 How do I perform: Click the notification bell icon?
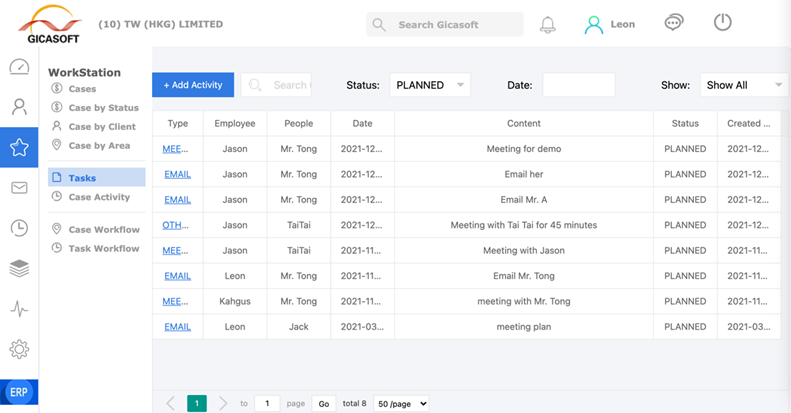(548, 25)
